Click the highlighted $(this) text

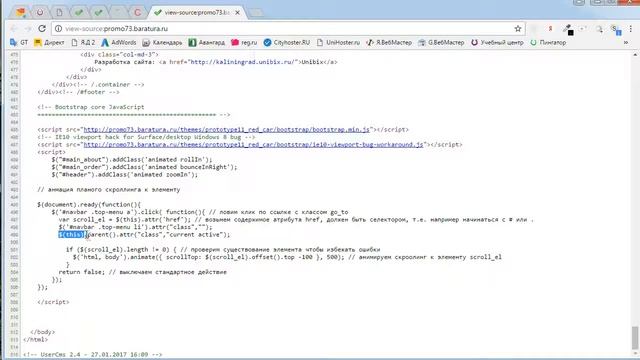[72, 234]
